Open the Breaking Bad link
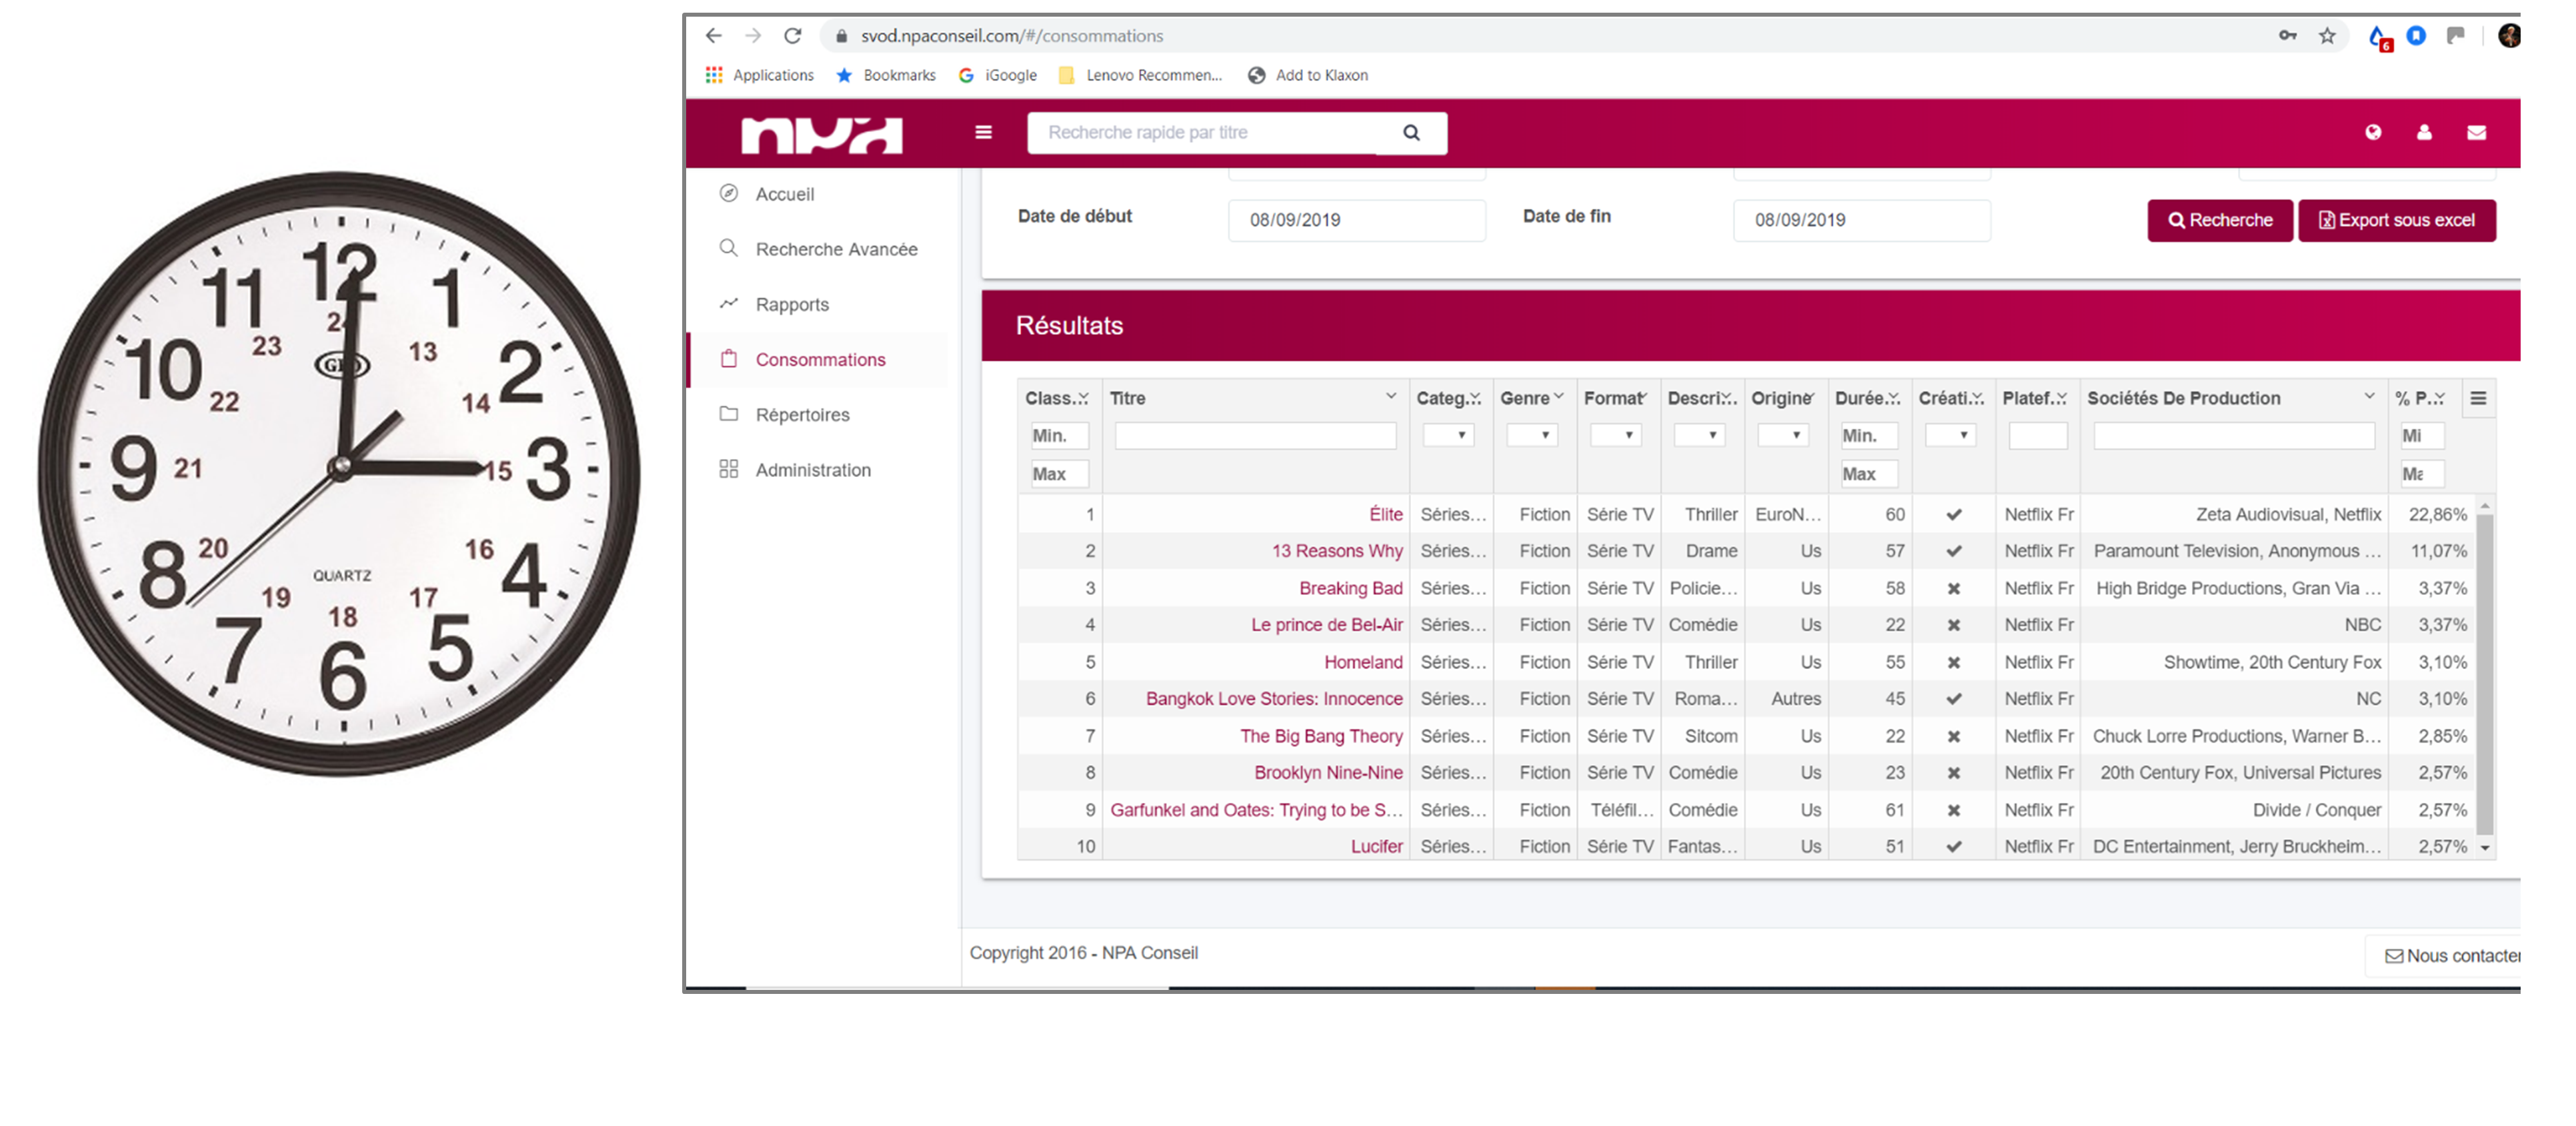Screen dimensions: 2576x1126 (1350, 588)
